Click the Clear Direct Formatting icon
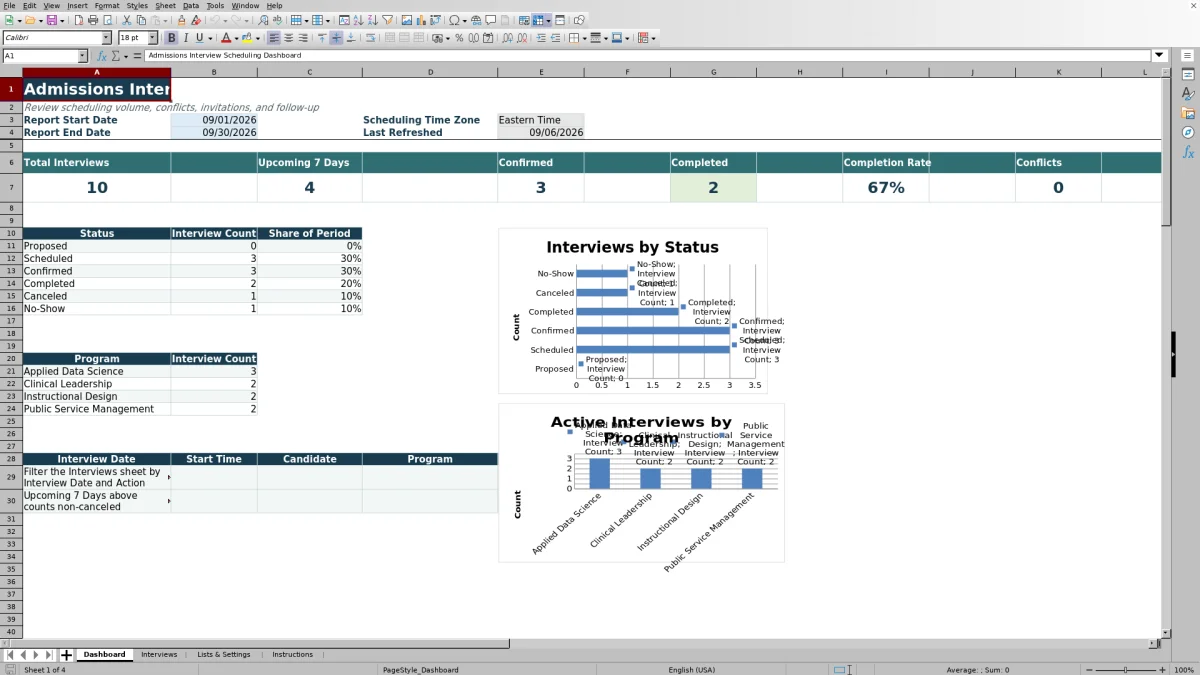 [x=196, y=20]
